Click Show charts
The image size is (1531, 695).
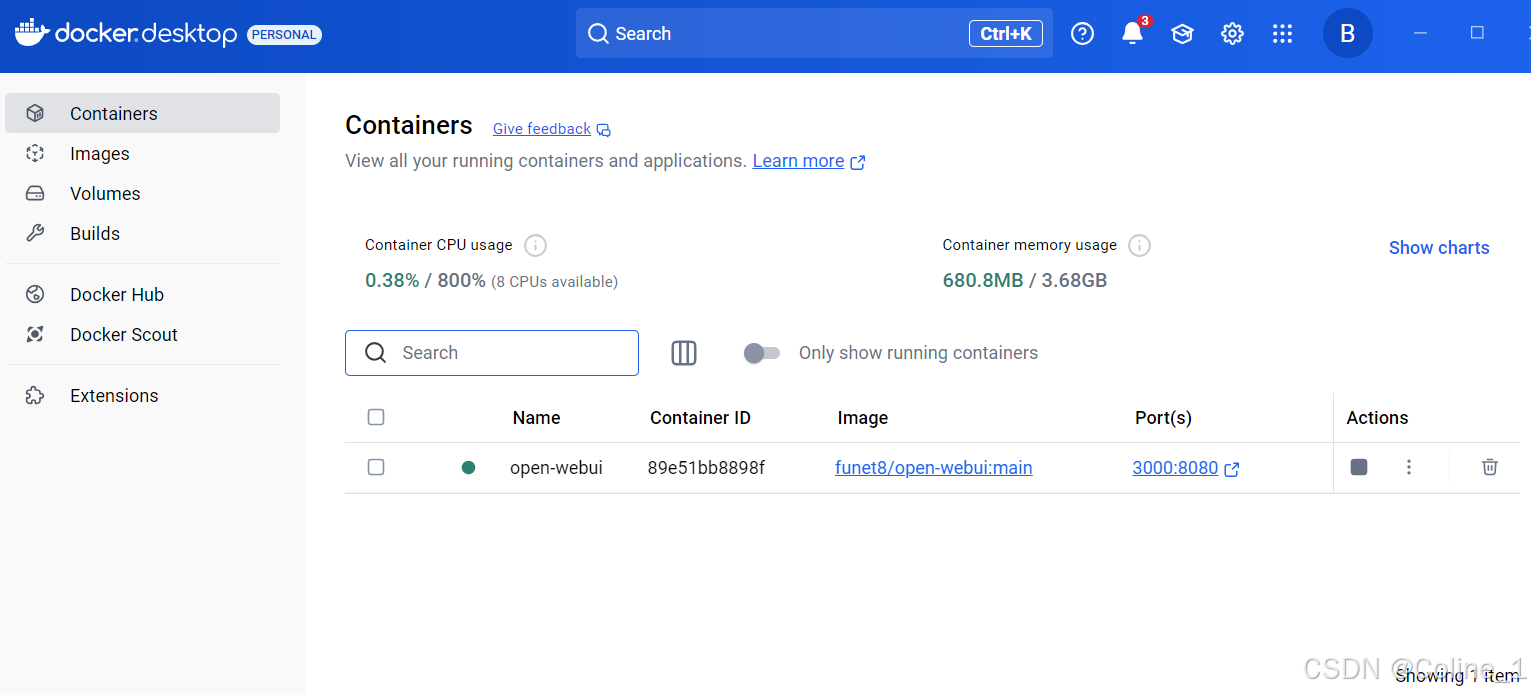(x=1439, y=248)
